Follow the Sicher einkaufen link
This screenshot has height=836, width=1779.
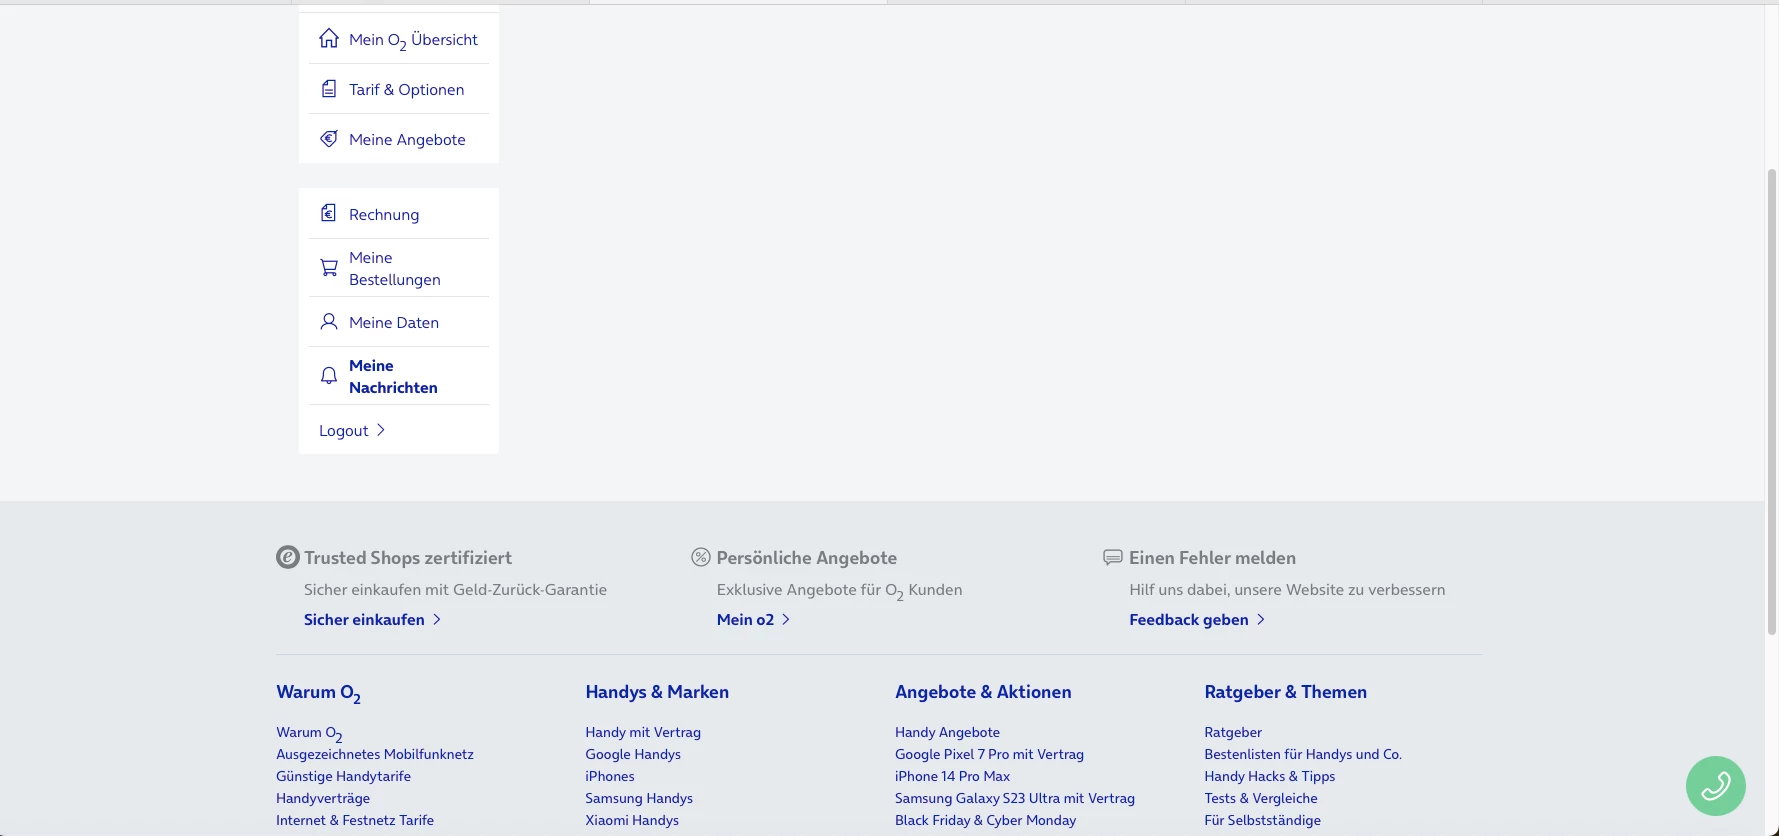pos(364,620)
